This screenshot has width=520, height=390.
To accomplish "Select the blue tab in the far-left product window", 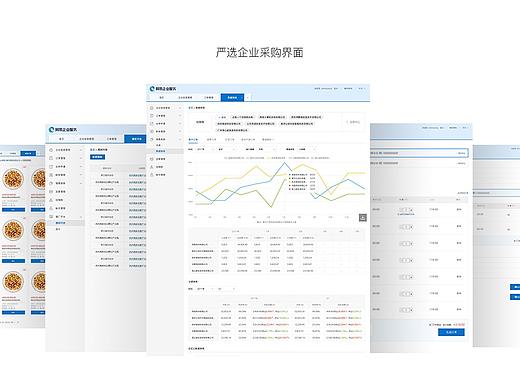I will coord(28,153).
